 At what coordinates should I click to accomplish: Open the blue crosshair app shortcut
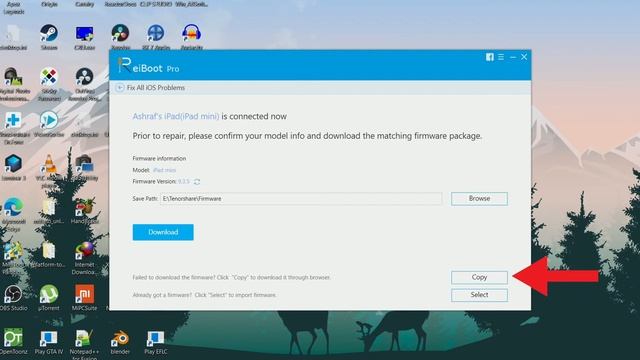click(156, 33)
